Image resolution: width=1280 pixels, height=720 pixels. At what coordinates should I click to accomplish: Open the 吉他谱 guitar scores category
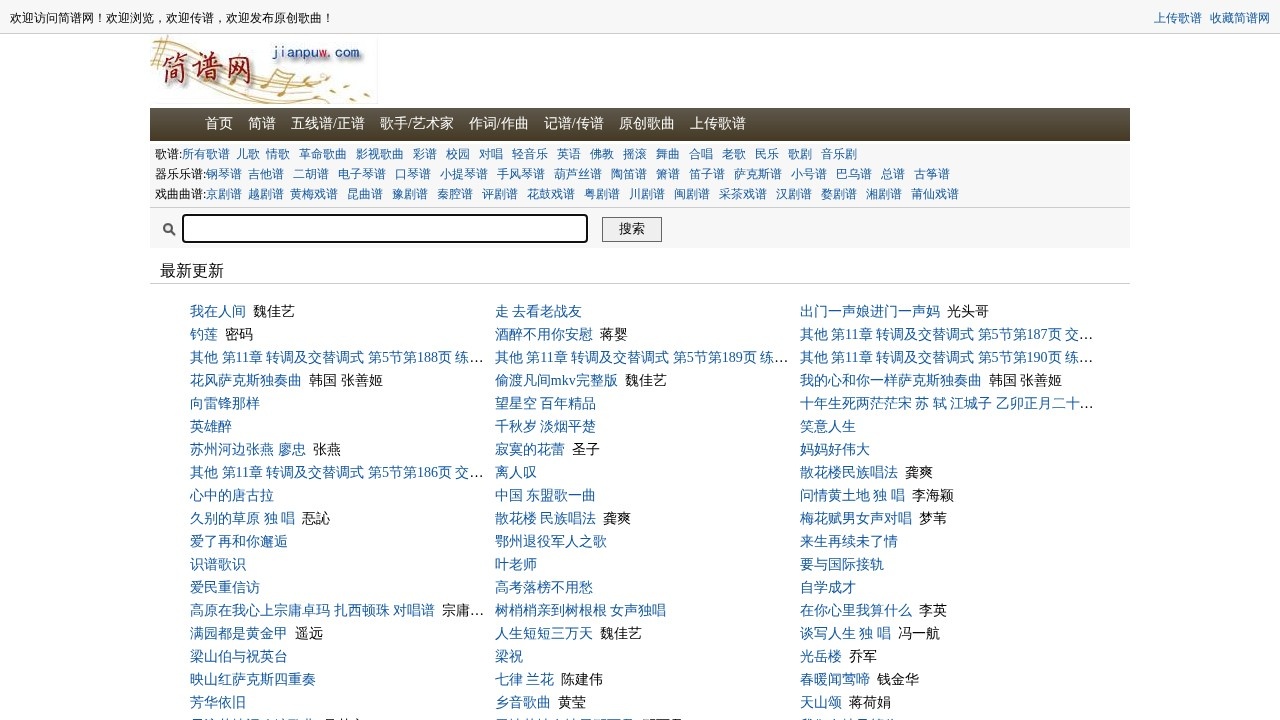pyautogui.click(x=266, y=173)
